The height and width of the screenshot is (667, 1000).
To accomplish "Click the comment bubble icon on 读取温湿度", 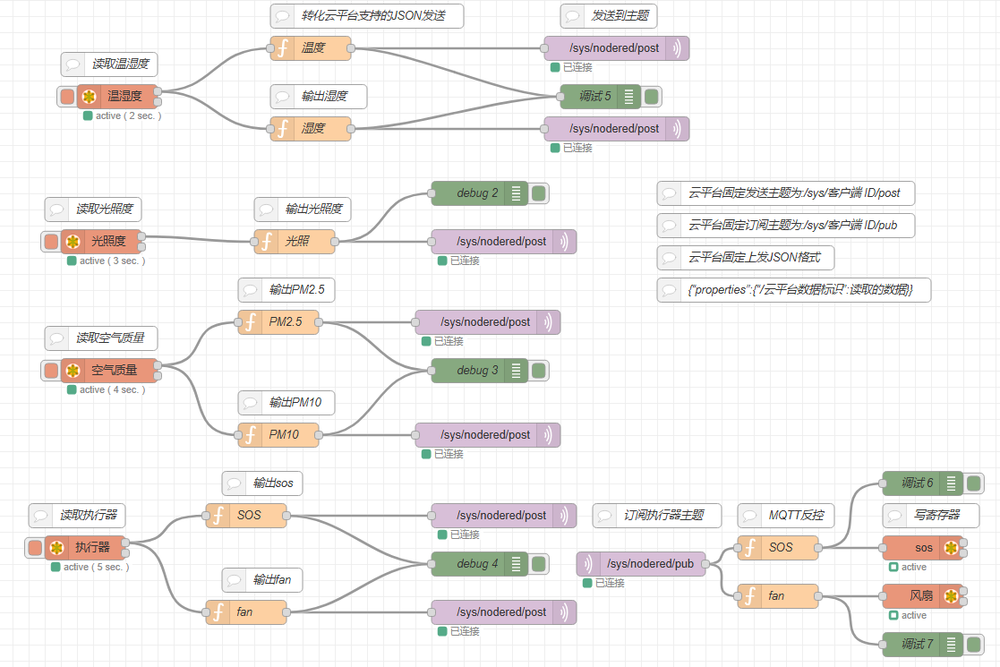I will (x=73, y=64).
